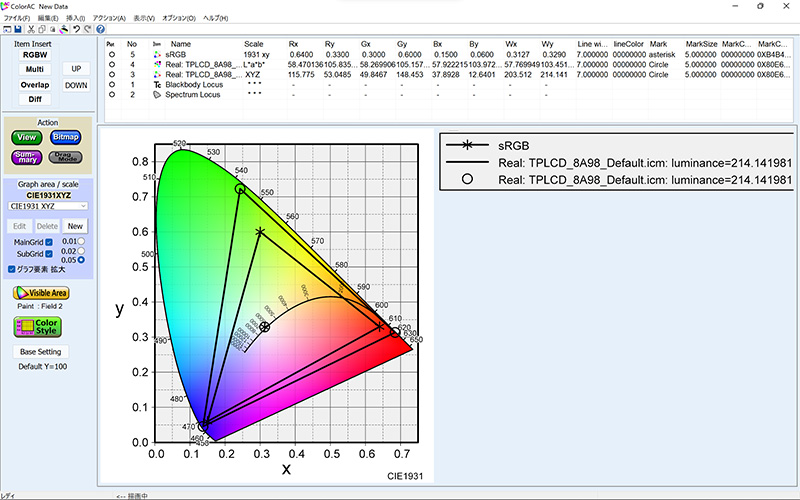The height and width of the screenshot is (500, 800).
Task: Click the purple Summary action button
Action: click(x=26, y=157)
